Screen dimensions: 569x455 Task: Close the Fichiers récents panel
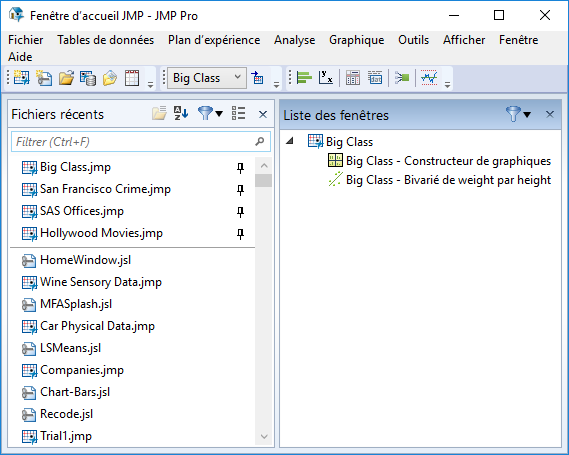point(263,115)
